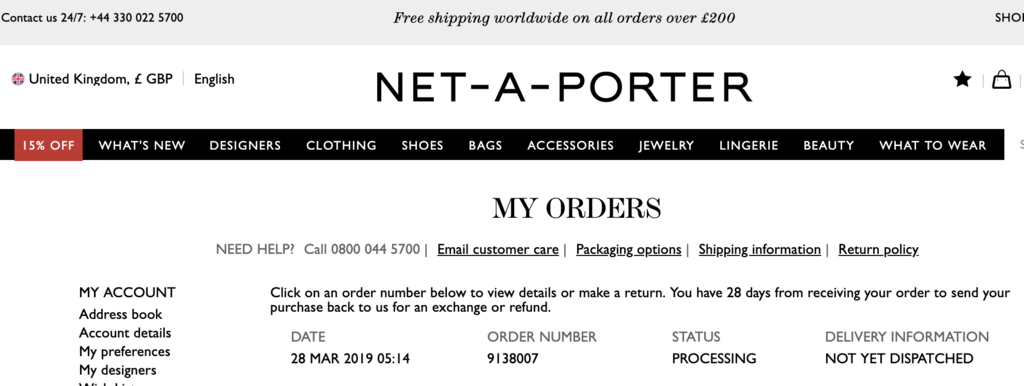Viewport: 1024px width, 386px height.
Task: Open the DESIGNERS menu
Action: coord(245,145)
